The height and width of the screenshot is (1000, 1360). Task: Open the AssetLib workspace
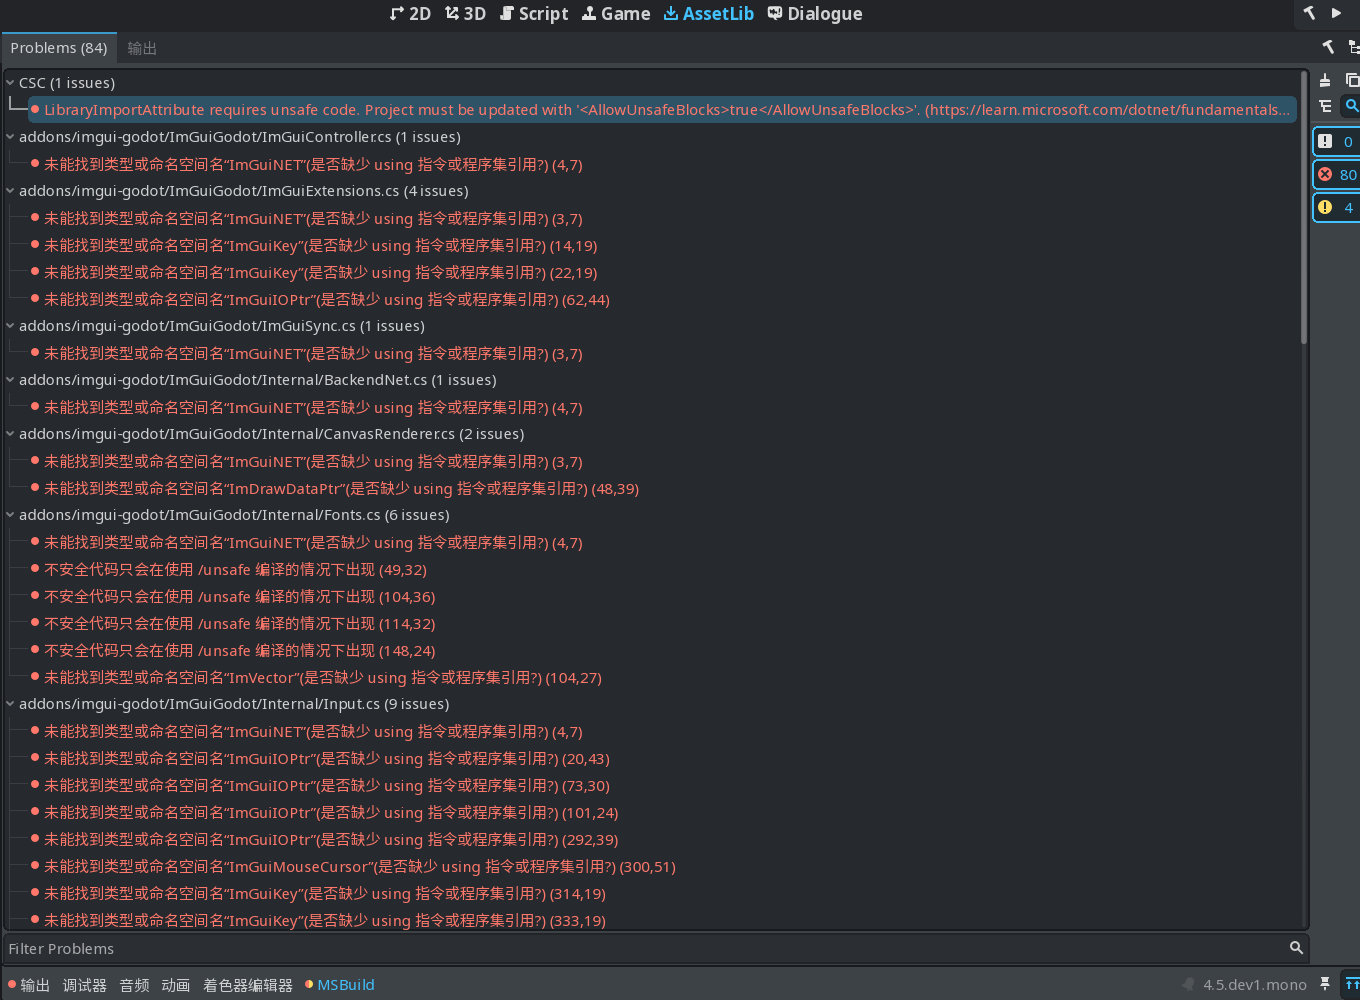click(709, 14)
